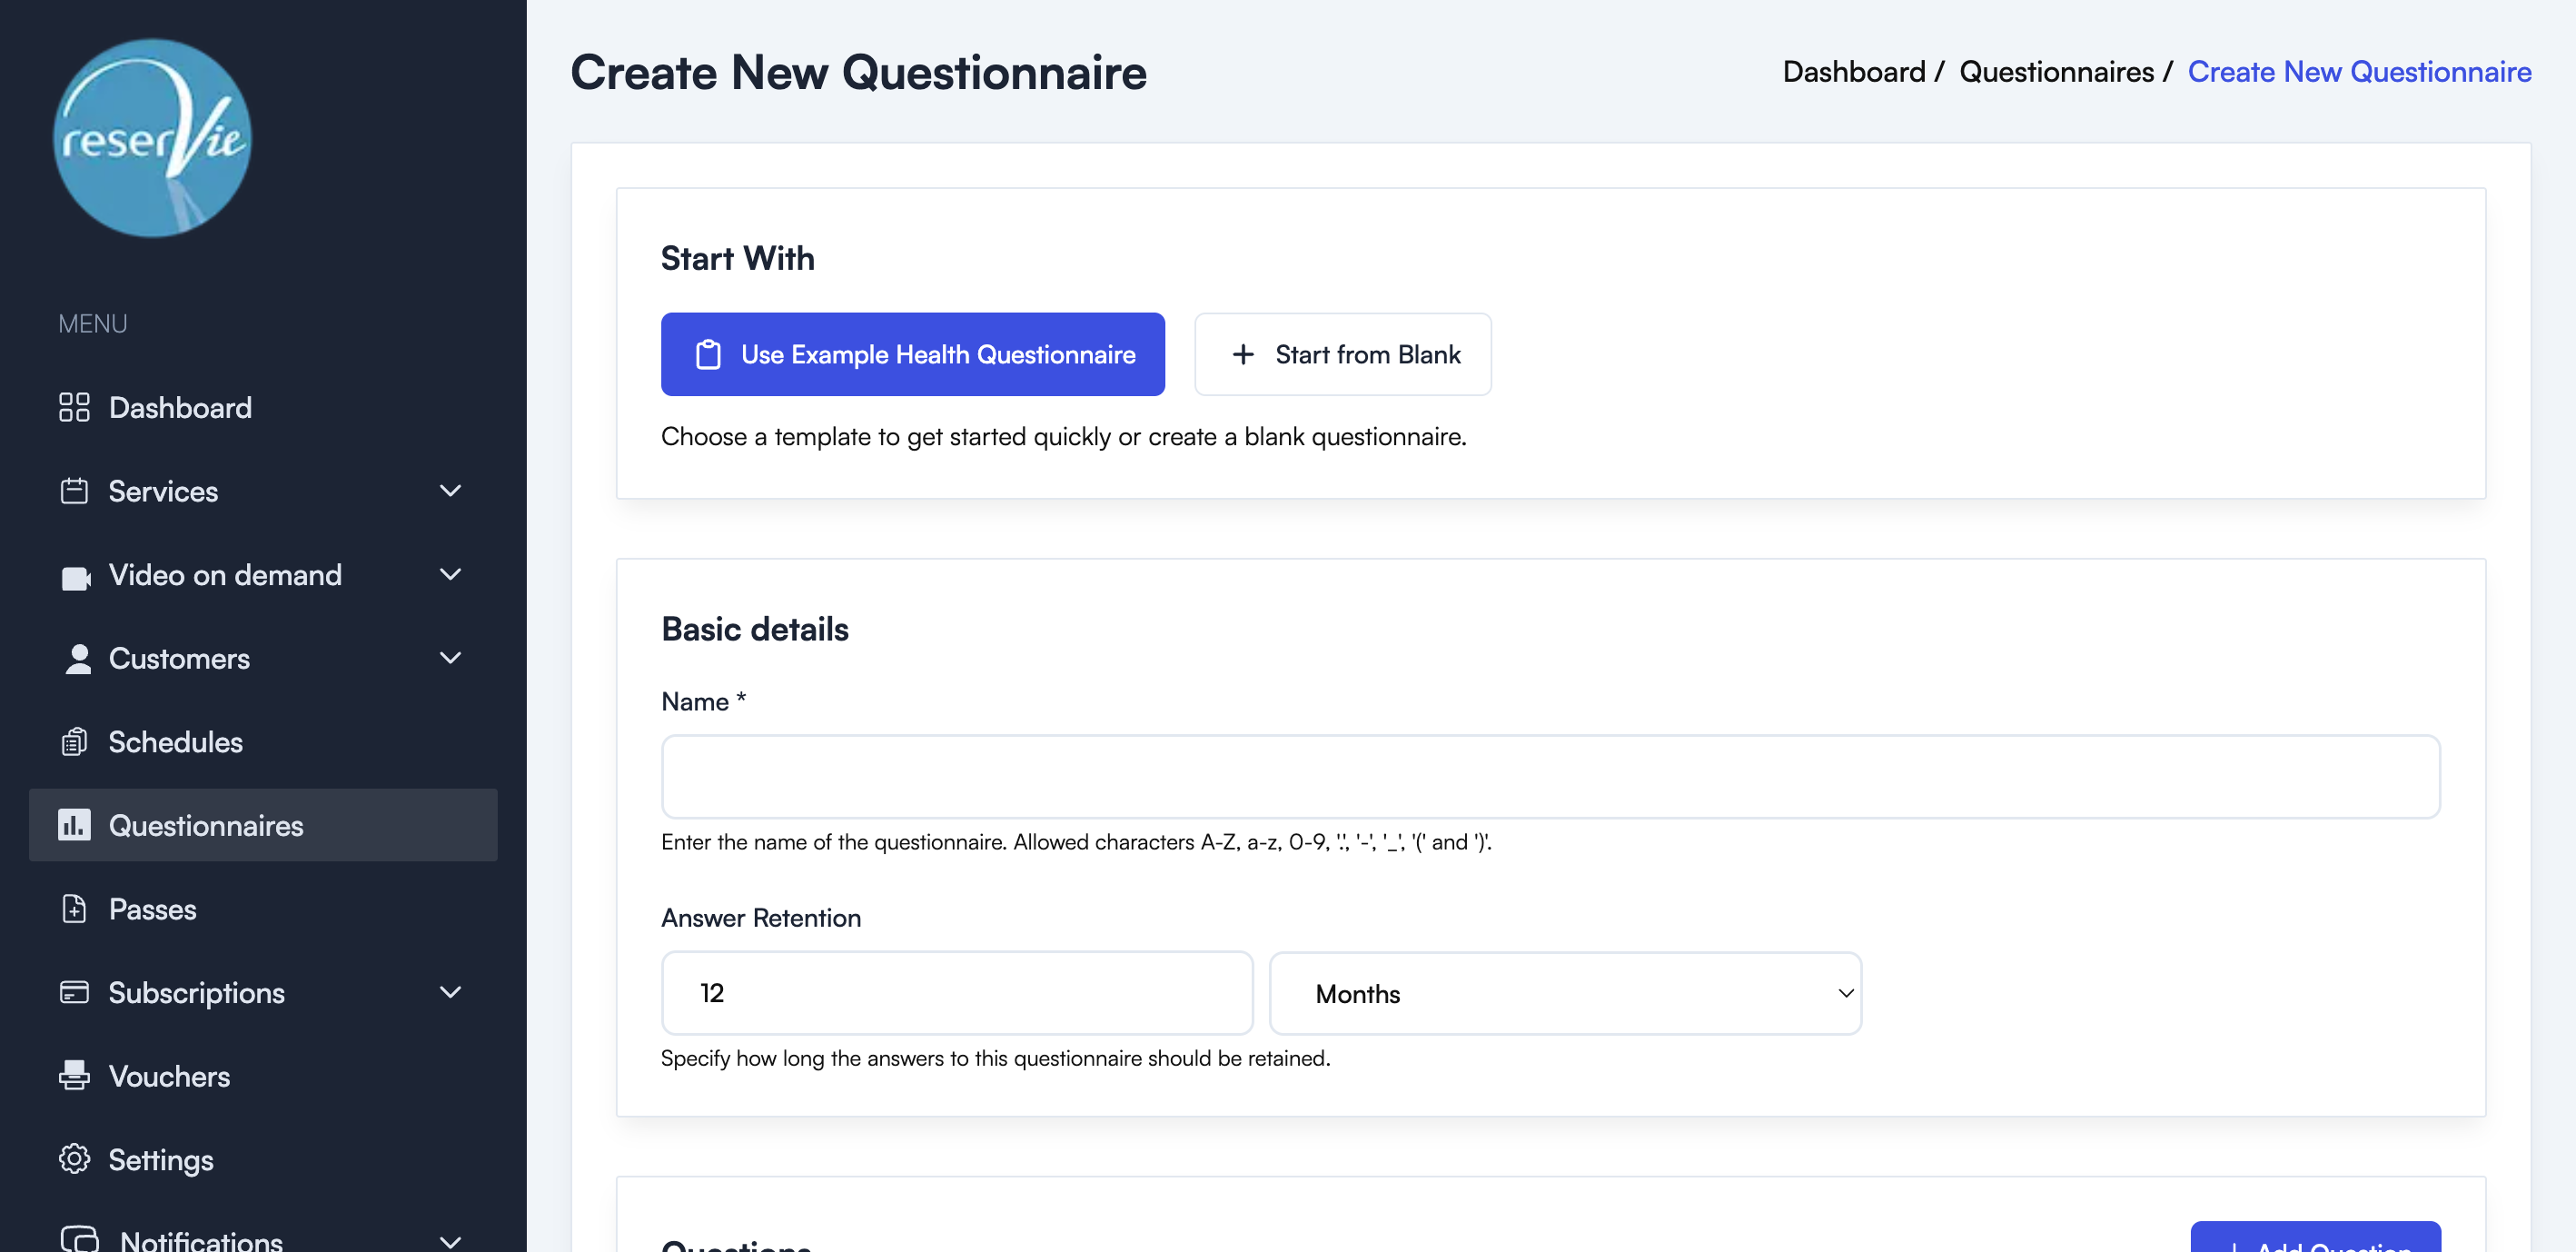Click Use Example Health Questionnaire
Viewport: 2576px width, 1252px height.
coord(912,354)
